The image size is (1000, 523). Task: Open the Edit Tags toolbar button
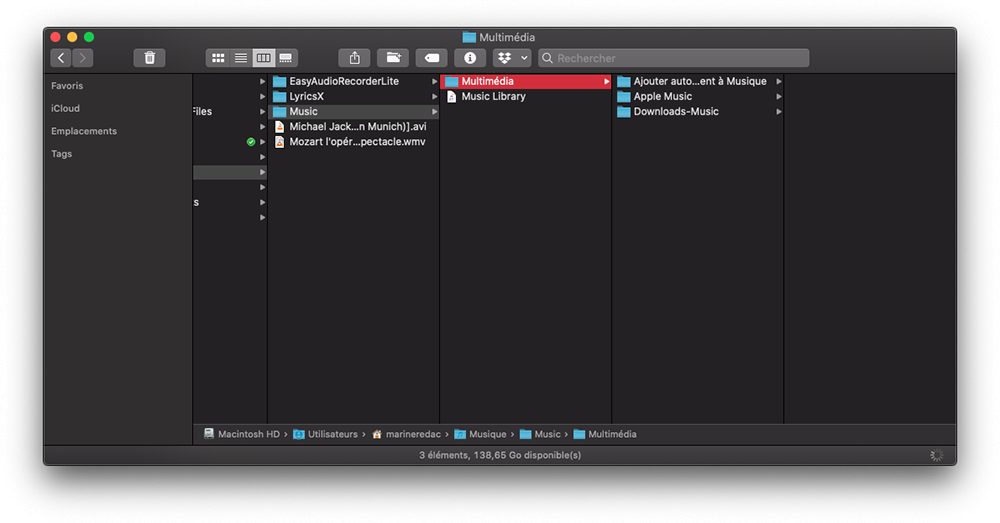pyautogui.click(x=432, y=58)
